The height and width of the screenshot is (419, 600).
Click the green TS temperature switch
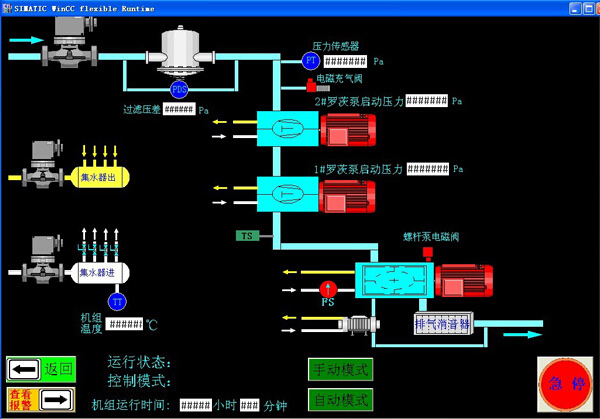point(246,236)
